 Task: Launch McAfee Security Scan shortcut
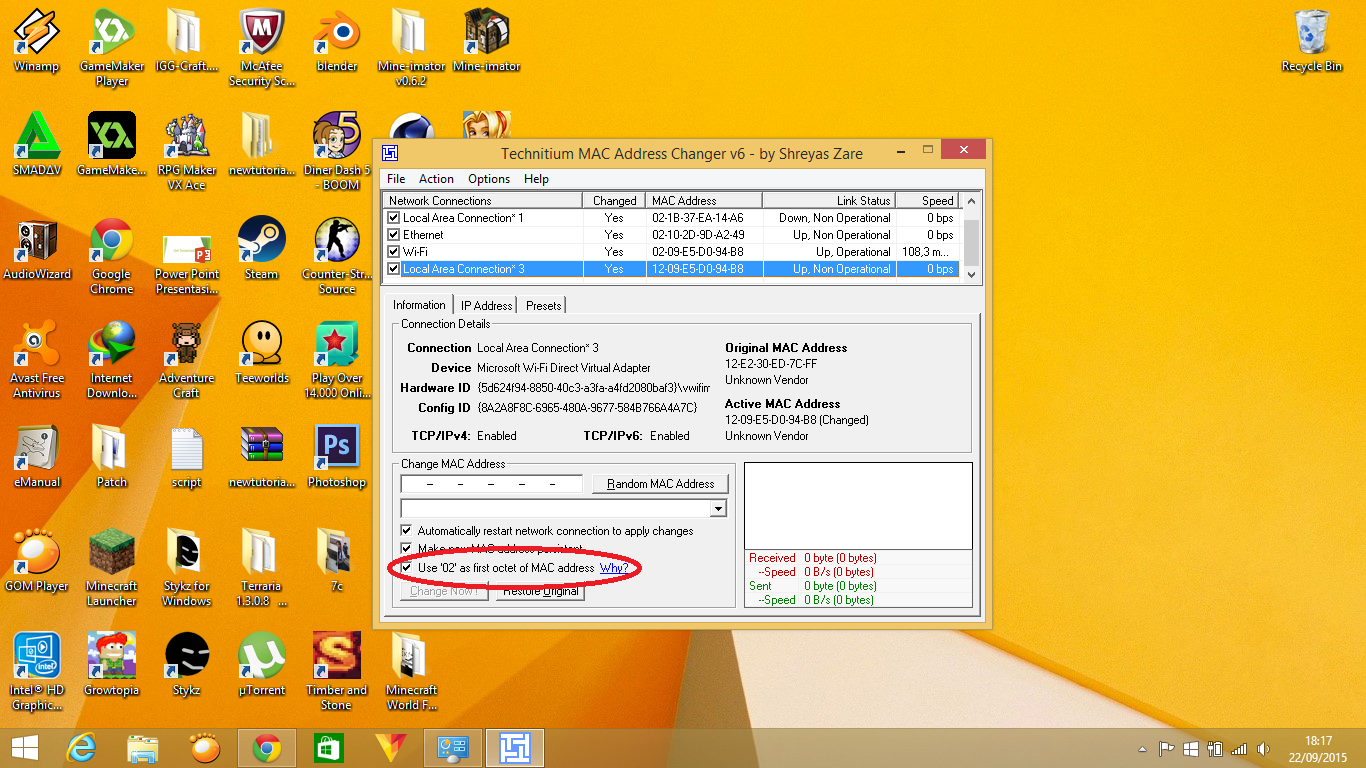[262, 48]
